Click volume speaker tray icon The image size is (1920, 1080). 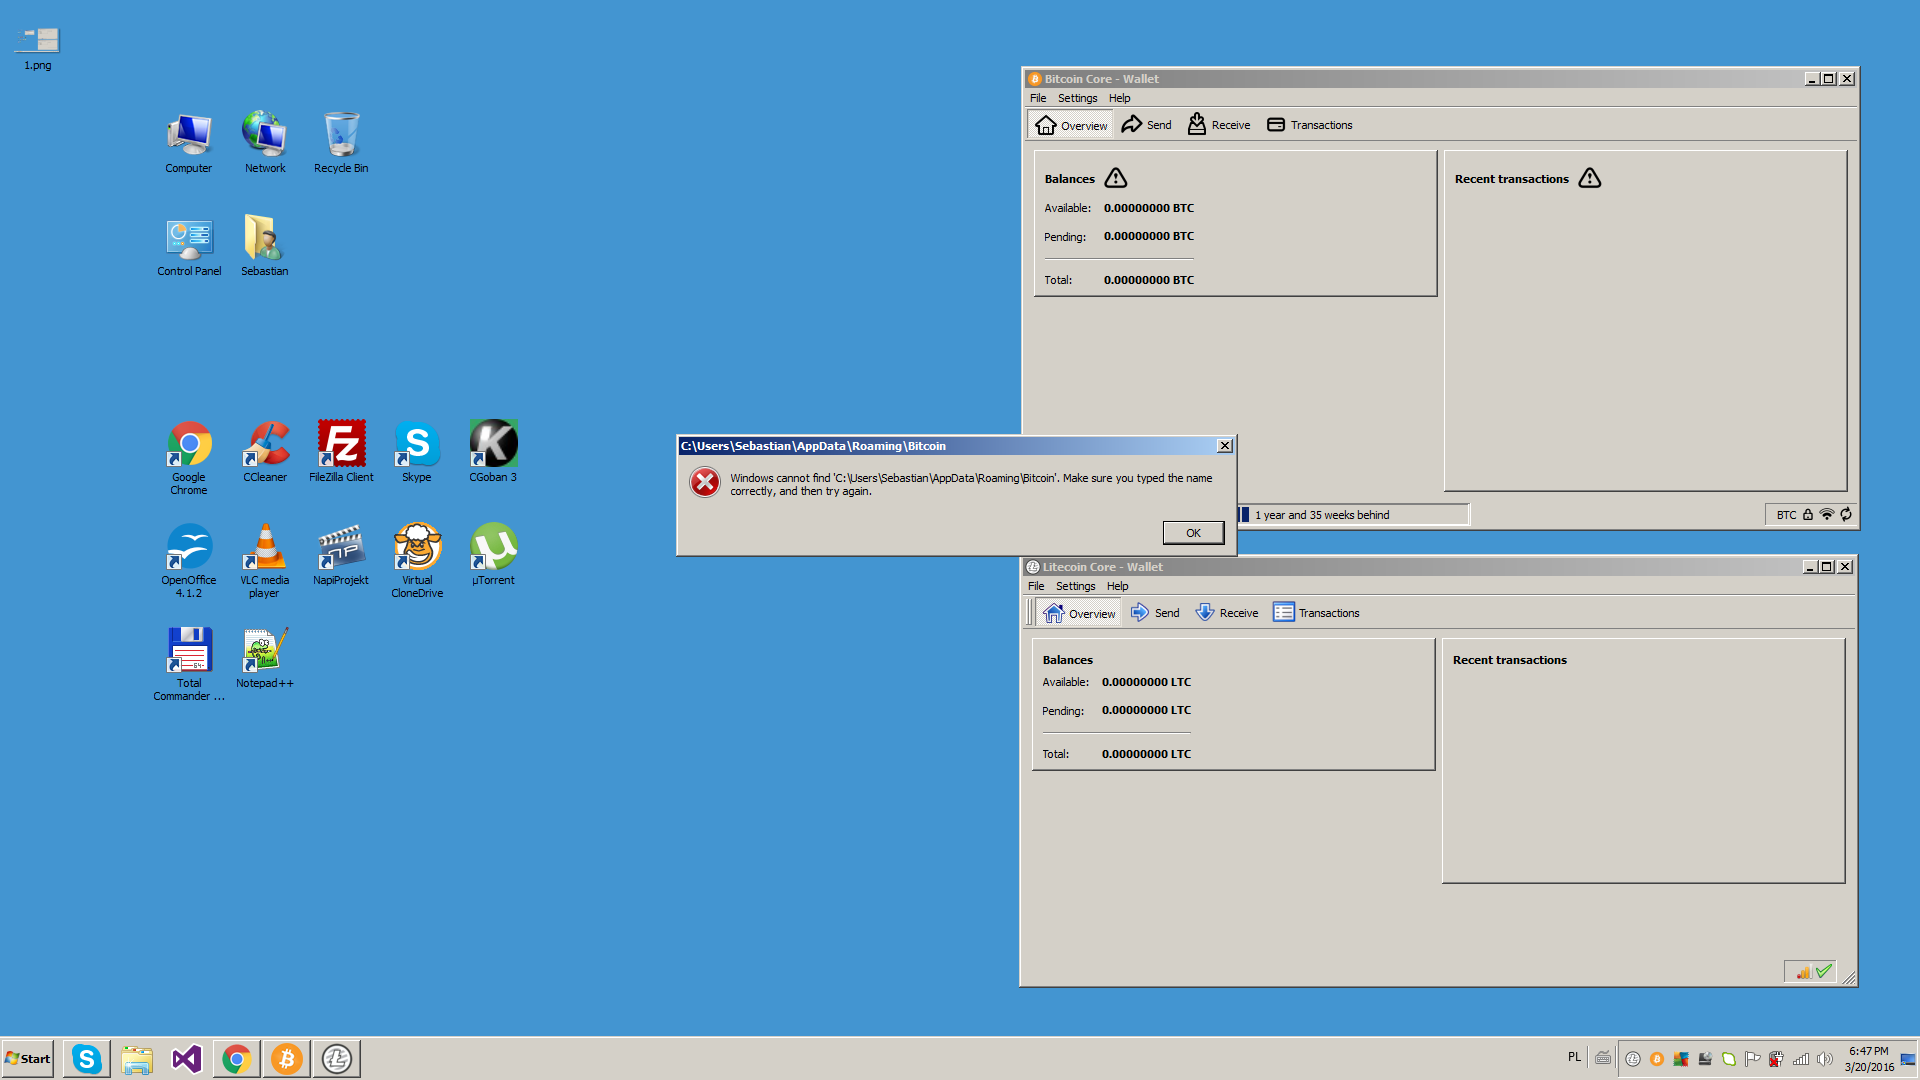pyautogui.click(x=1824, y=1059)
